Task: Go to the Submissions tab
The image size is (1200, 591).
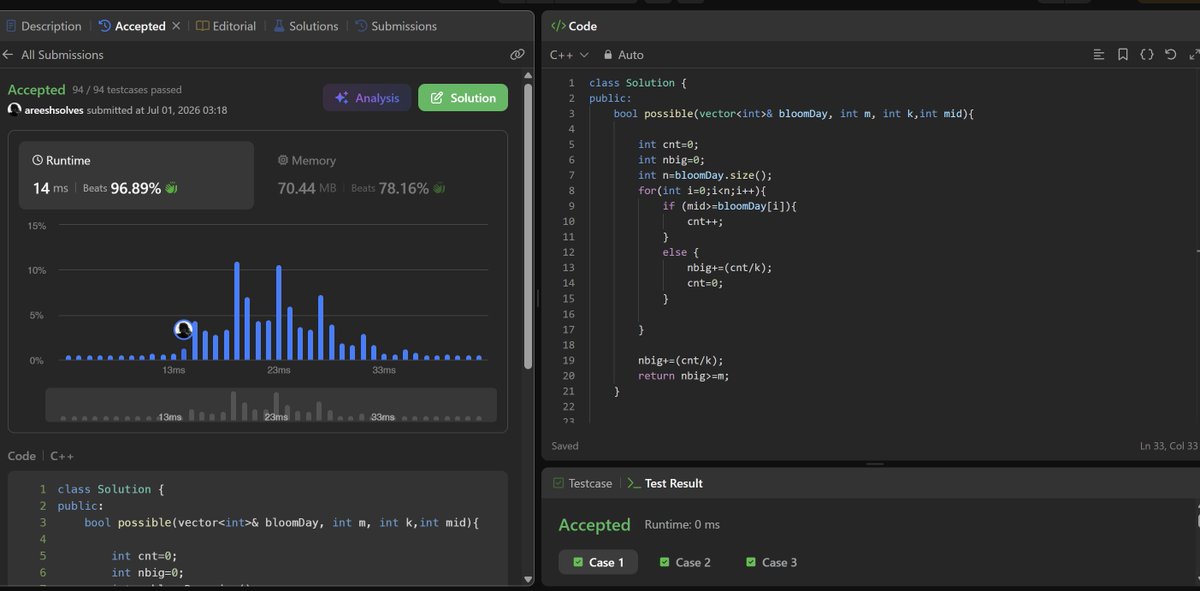Action: click(396, 26)
